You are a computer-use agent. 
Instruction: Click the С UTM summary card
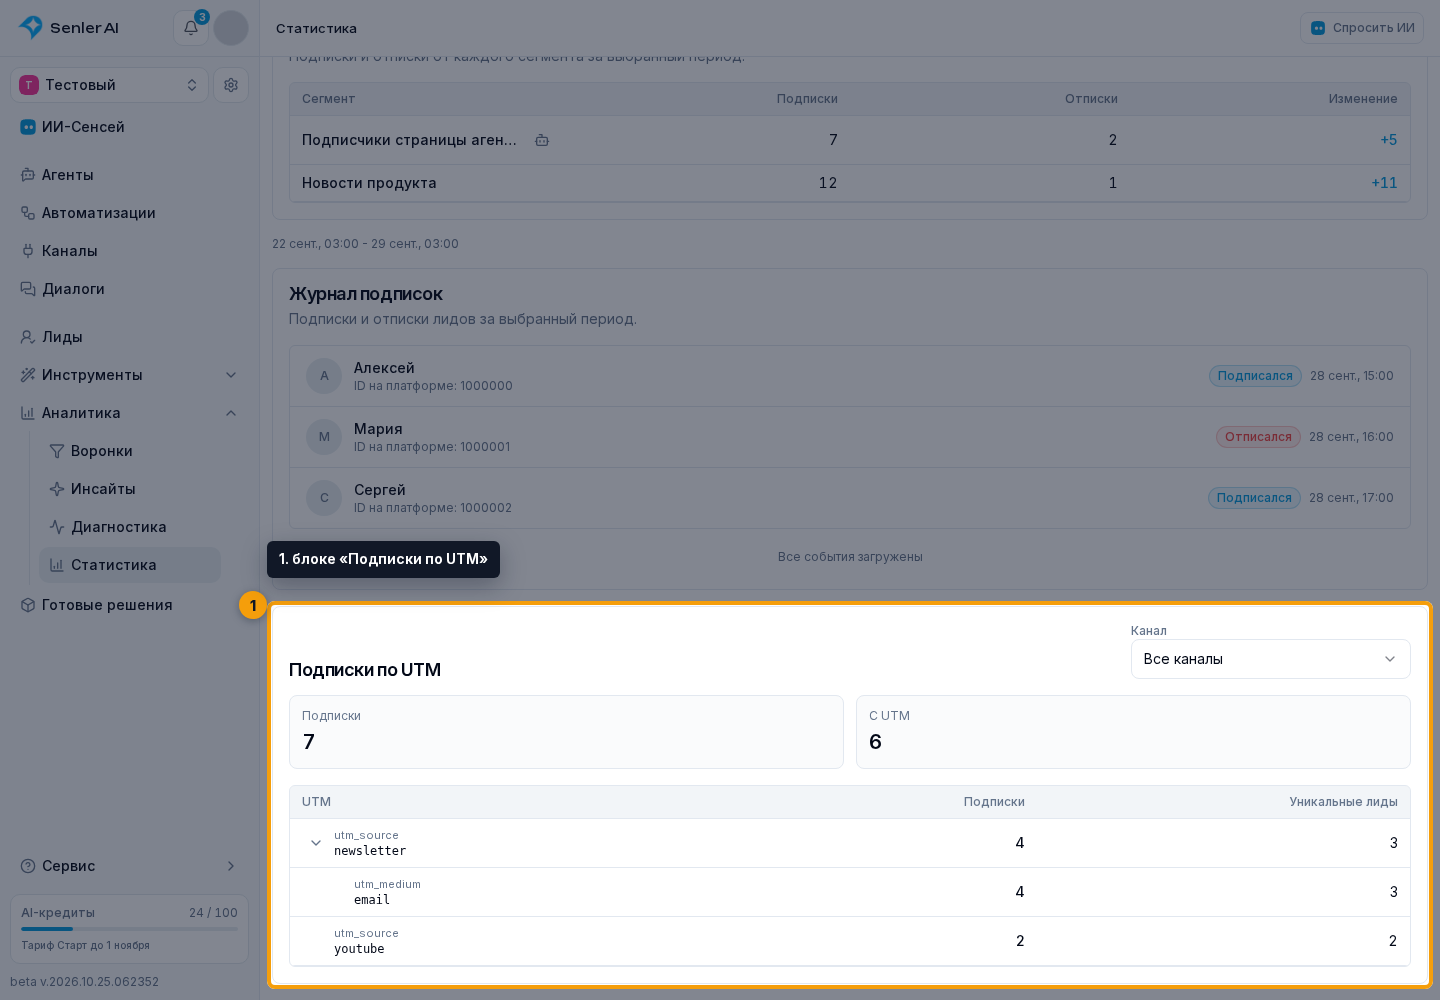point(1133,732)
